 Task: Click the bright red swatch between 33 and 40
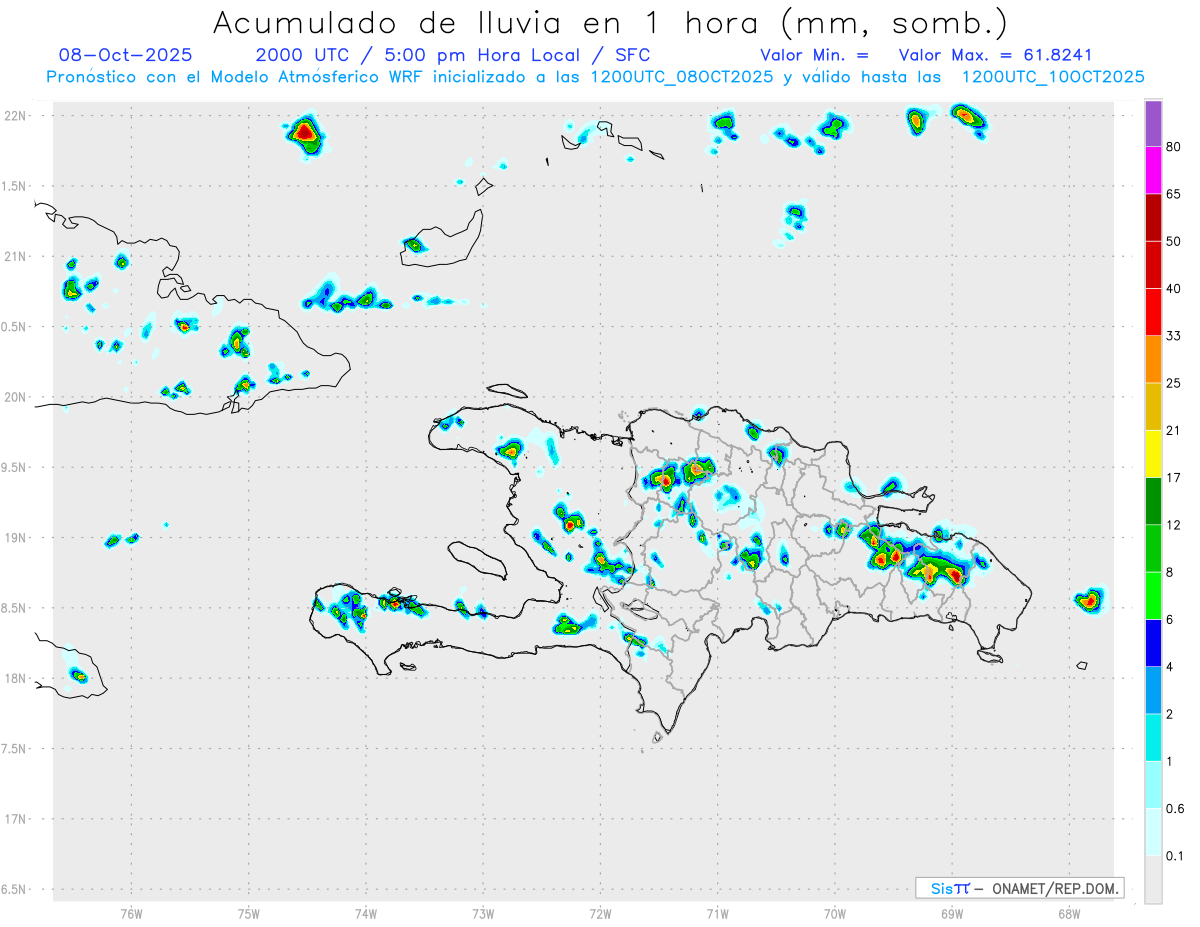click(1153, 312)
